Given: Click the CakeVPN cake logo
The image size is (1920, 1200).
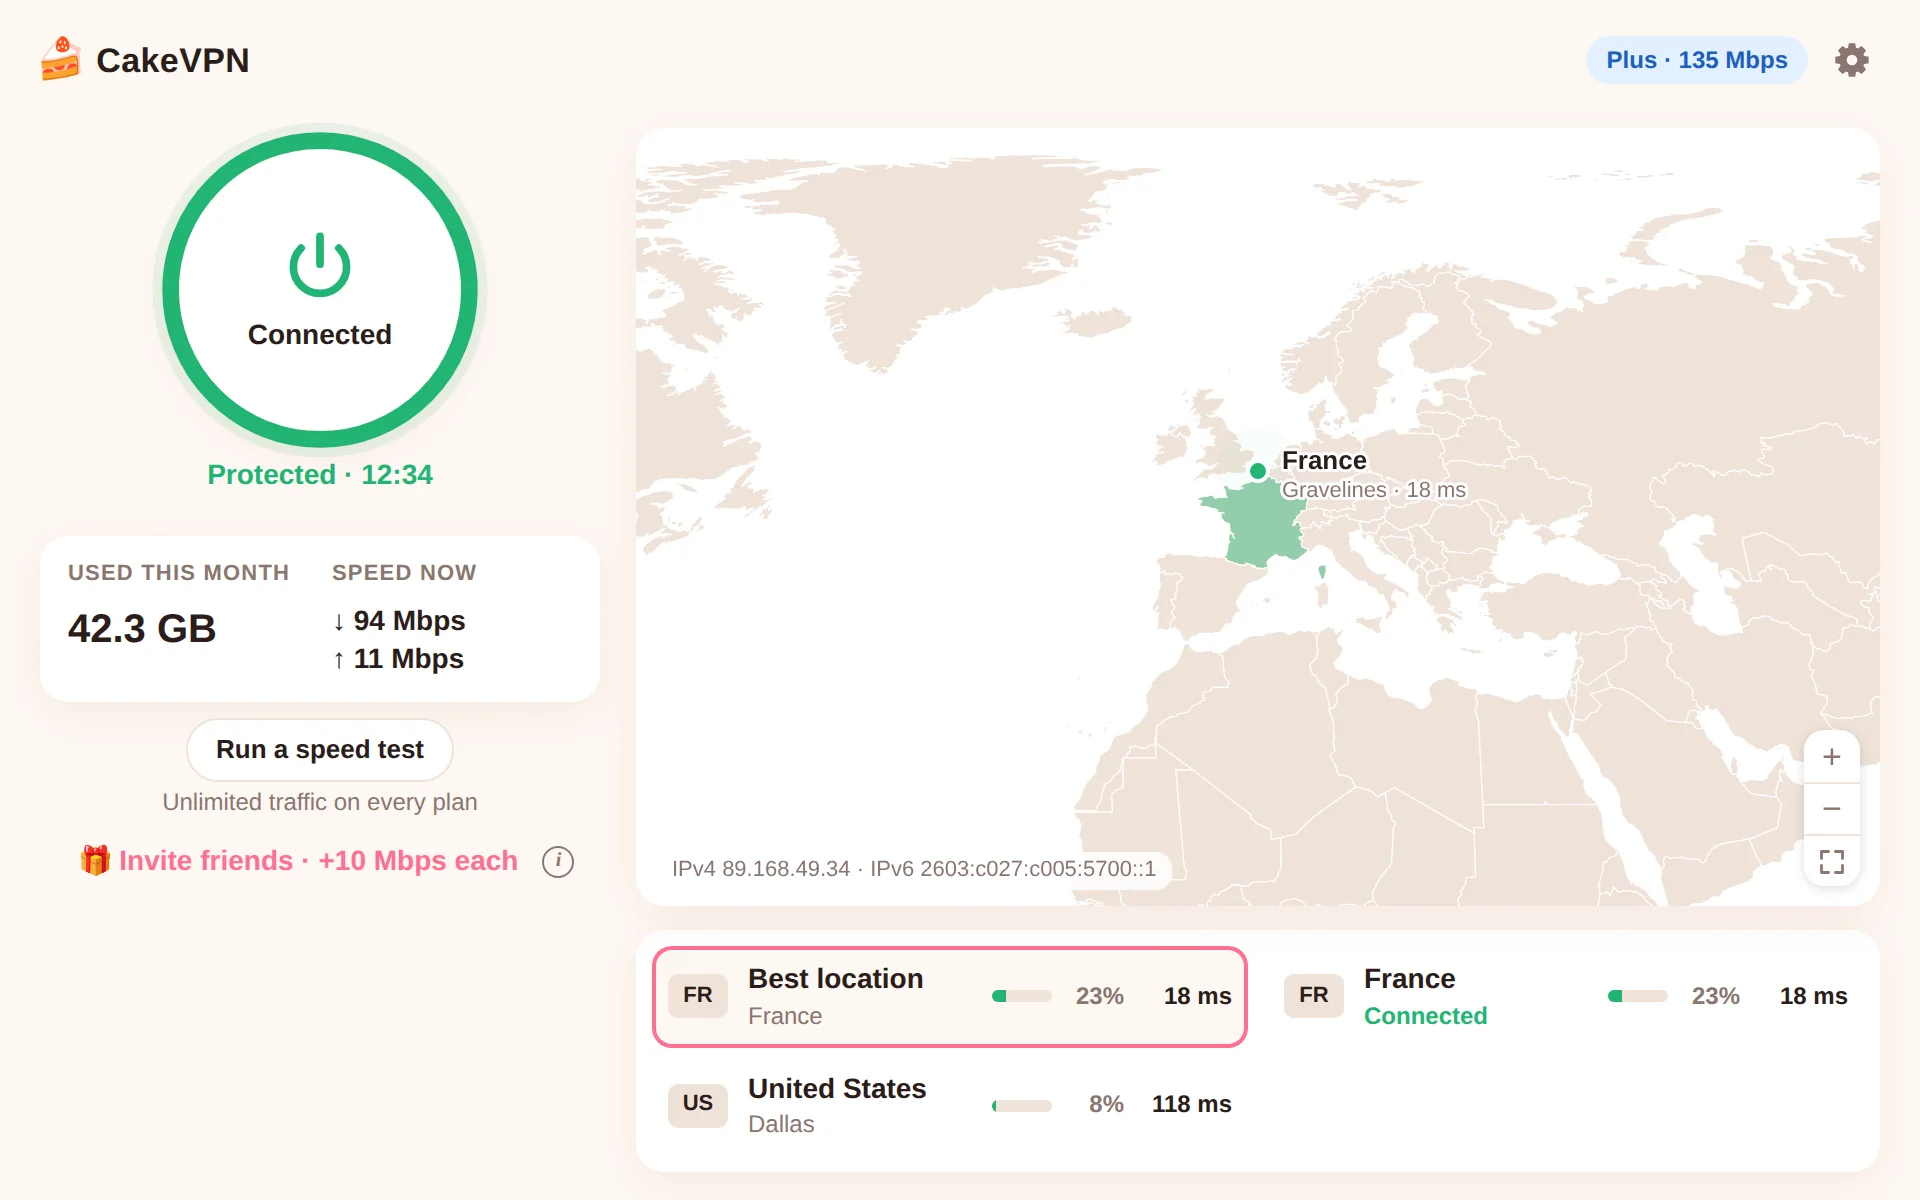Looking at the screenshot, I should (x=60, y=60).
